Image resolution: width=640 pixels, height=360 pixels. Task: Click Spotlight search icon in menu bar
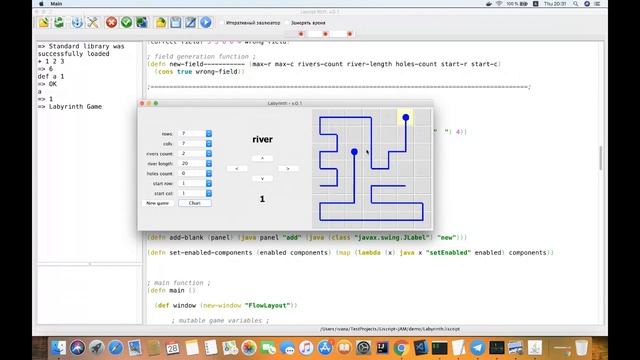(576, 4)
